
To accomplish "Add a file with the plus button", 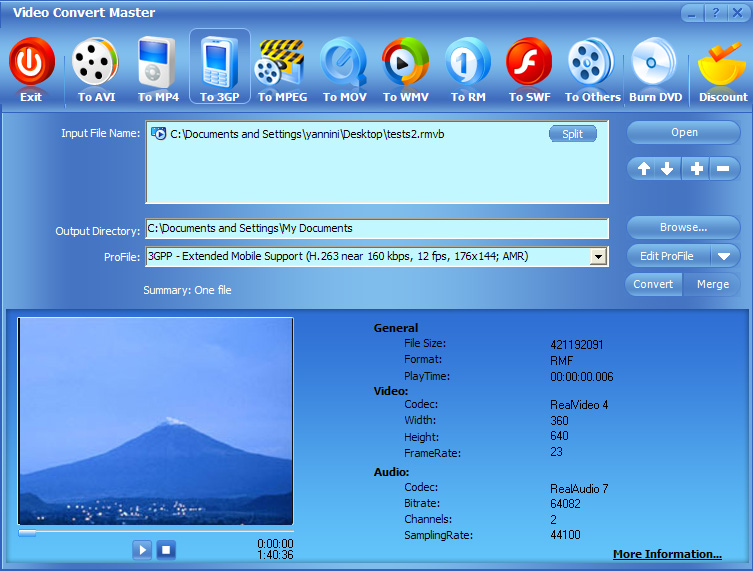I will pyautogui.click(x=696, y=169).
